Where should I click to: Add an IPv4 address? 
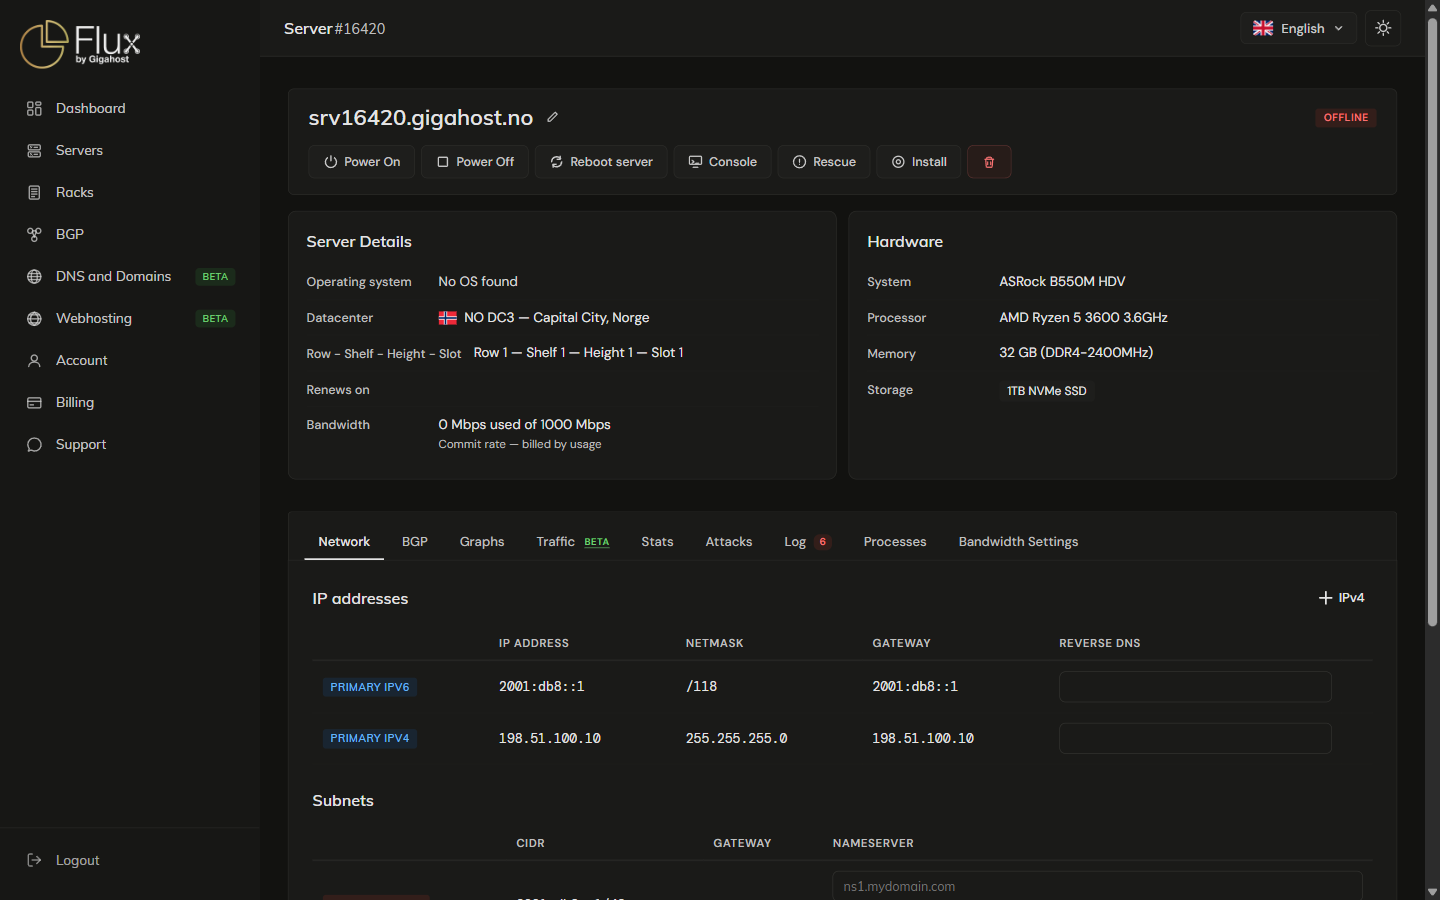(x=1341, y=597)
